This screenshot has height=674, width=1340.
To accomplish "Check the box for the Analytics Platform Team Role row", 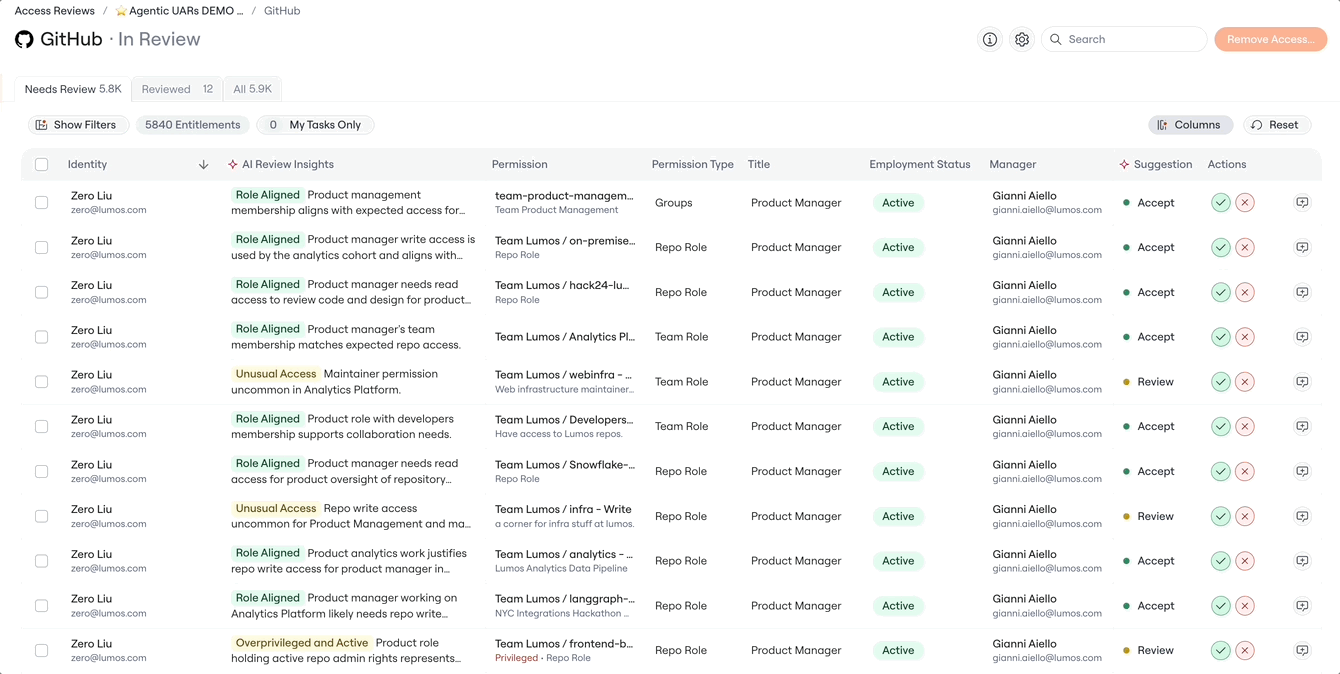I will point(41,337).
